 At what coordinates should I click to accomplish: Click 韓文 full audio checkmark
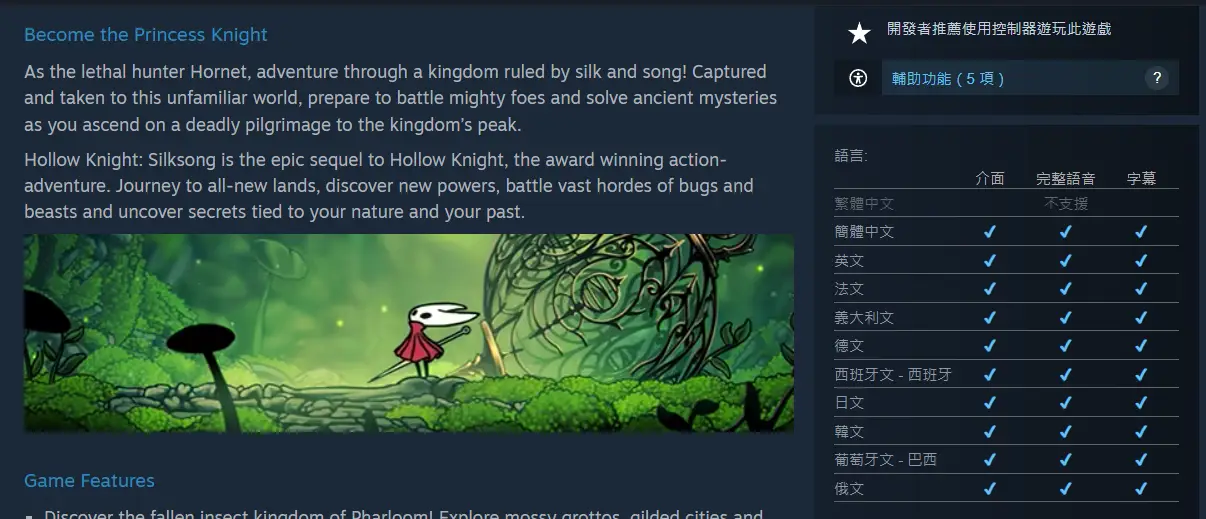1065,432
